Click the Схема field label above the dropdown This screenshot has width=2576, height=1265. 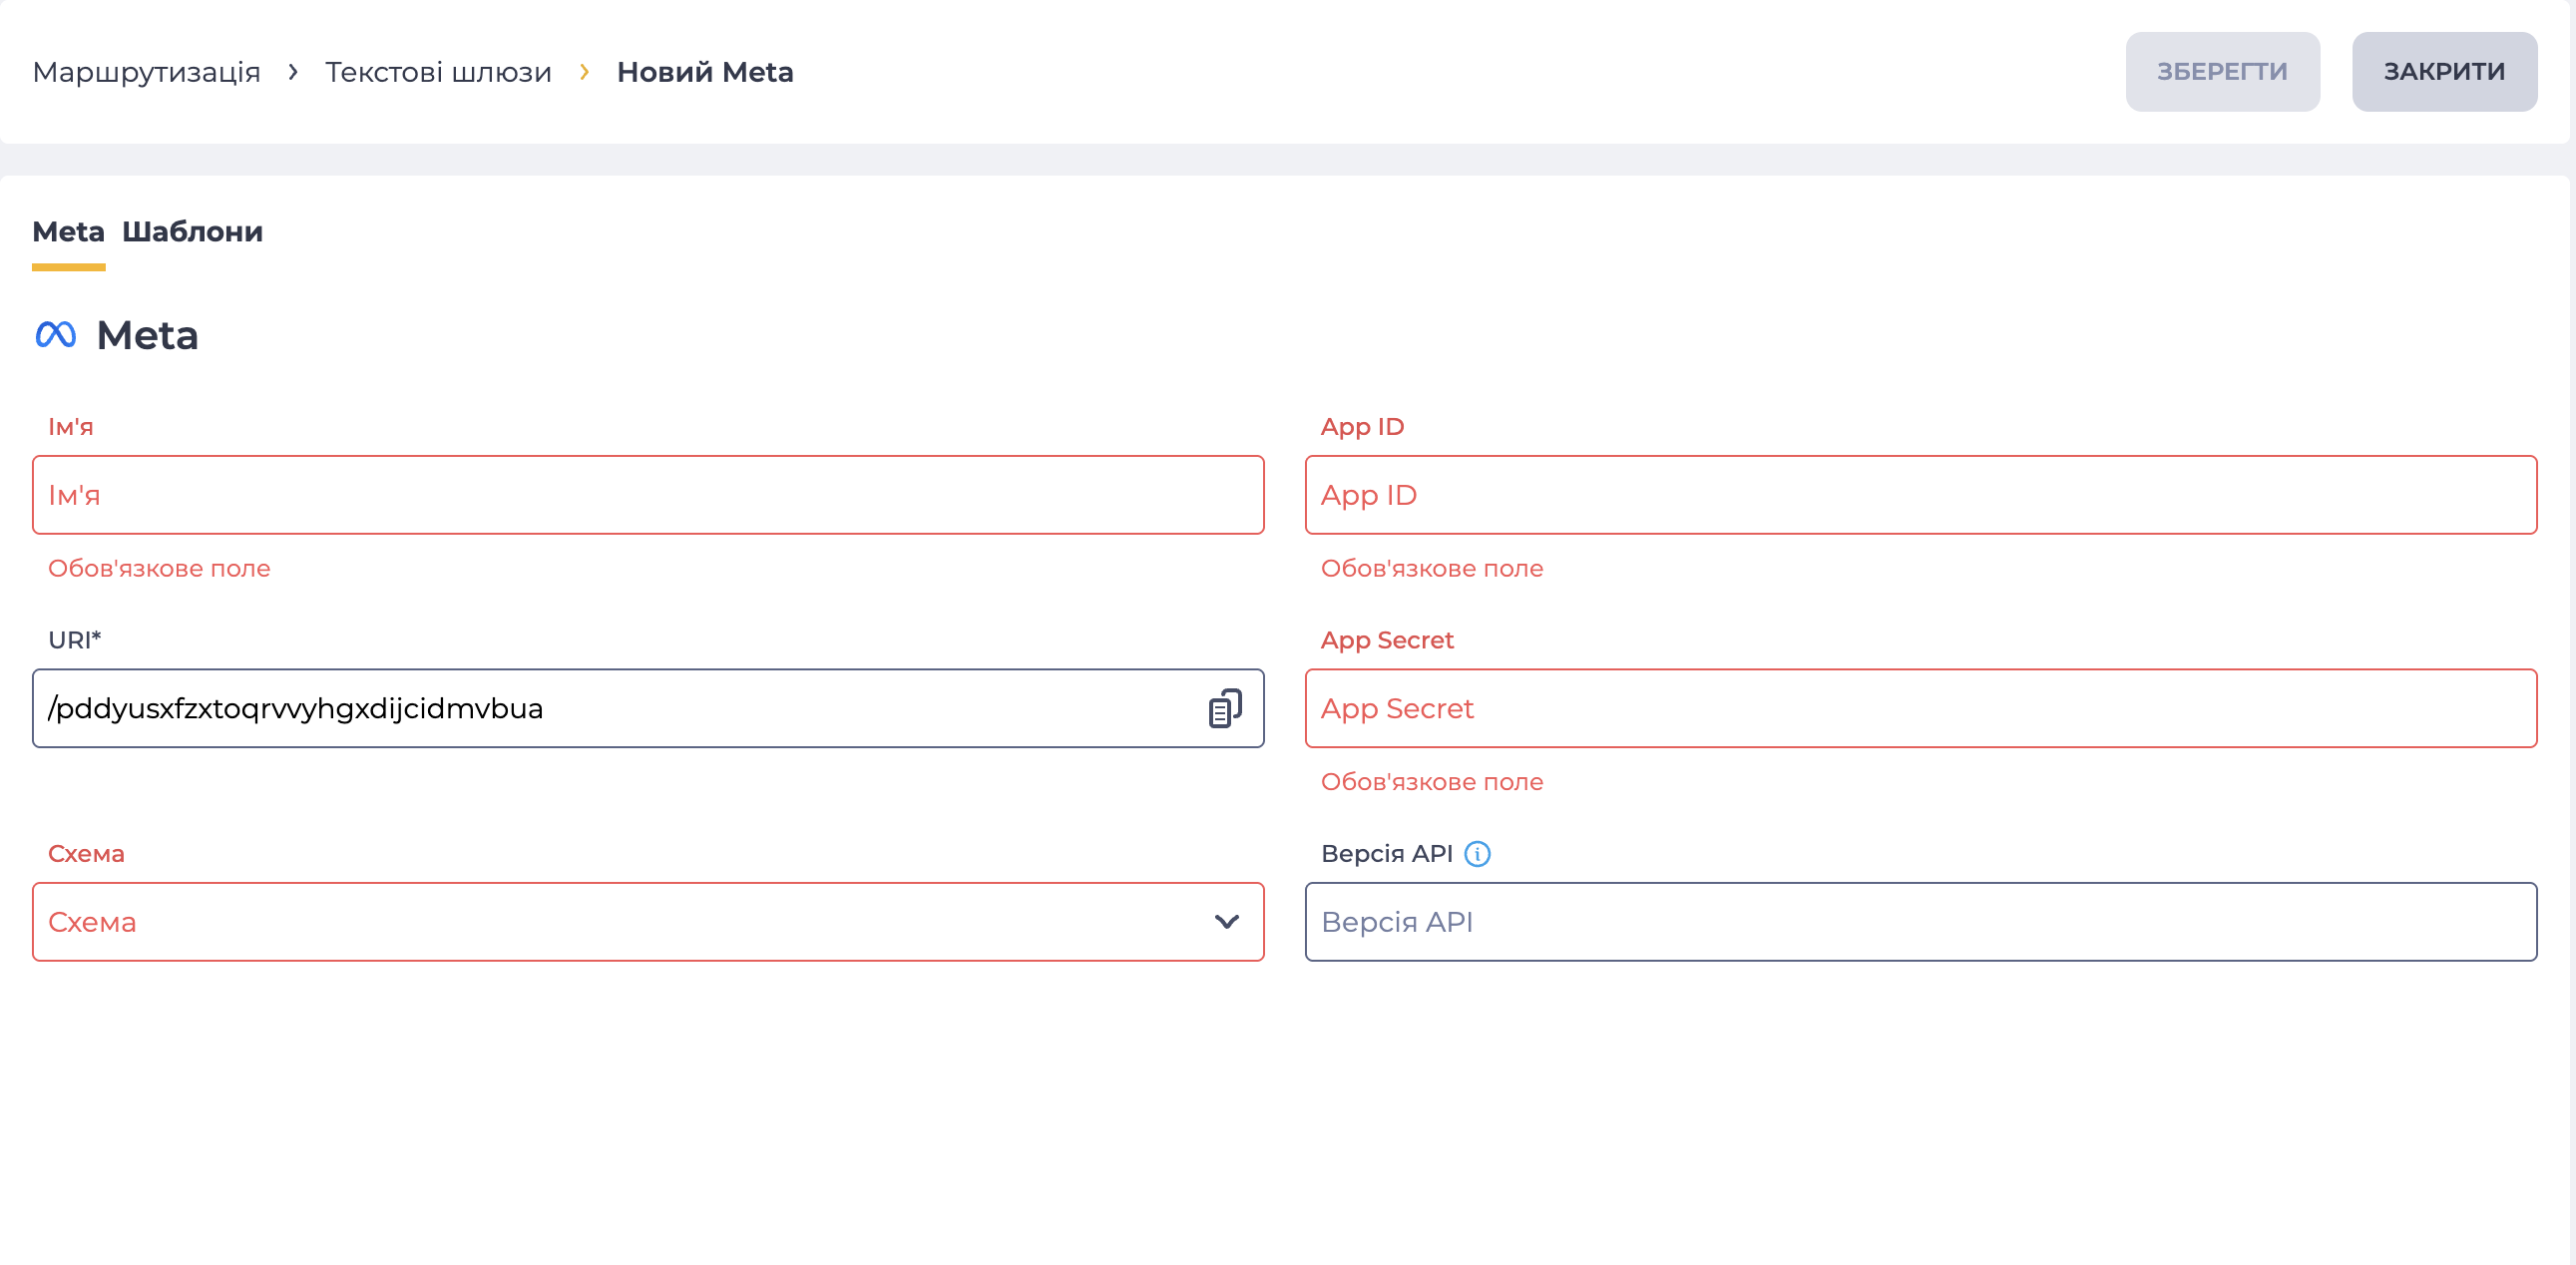(x=86, y=854)
